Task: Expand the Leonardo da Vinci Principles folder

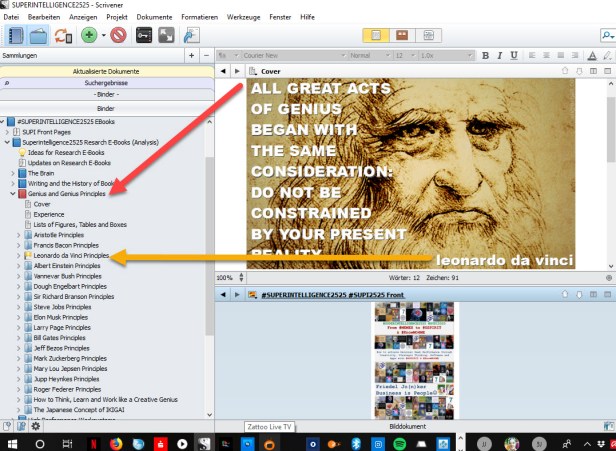Action: point(19,256)
